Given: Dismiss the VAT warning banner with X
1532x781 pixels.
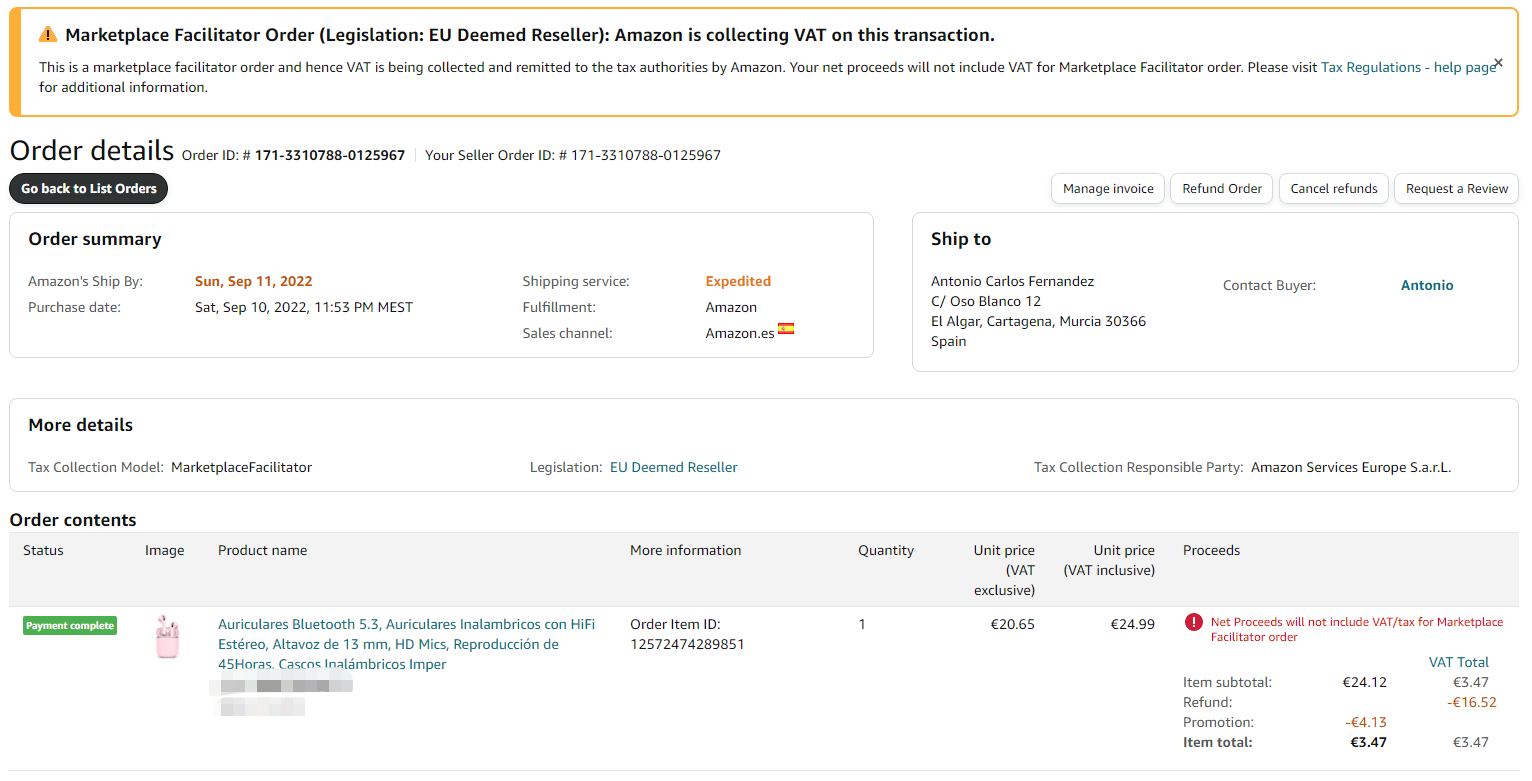Looking at the screenshot, I should click(x=1498, y=62).
